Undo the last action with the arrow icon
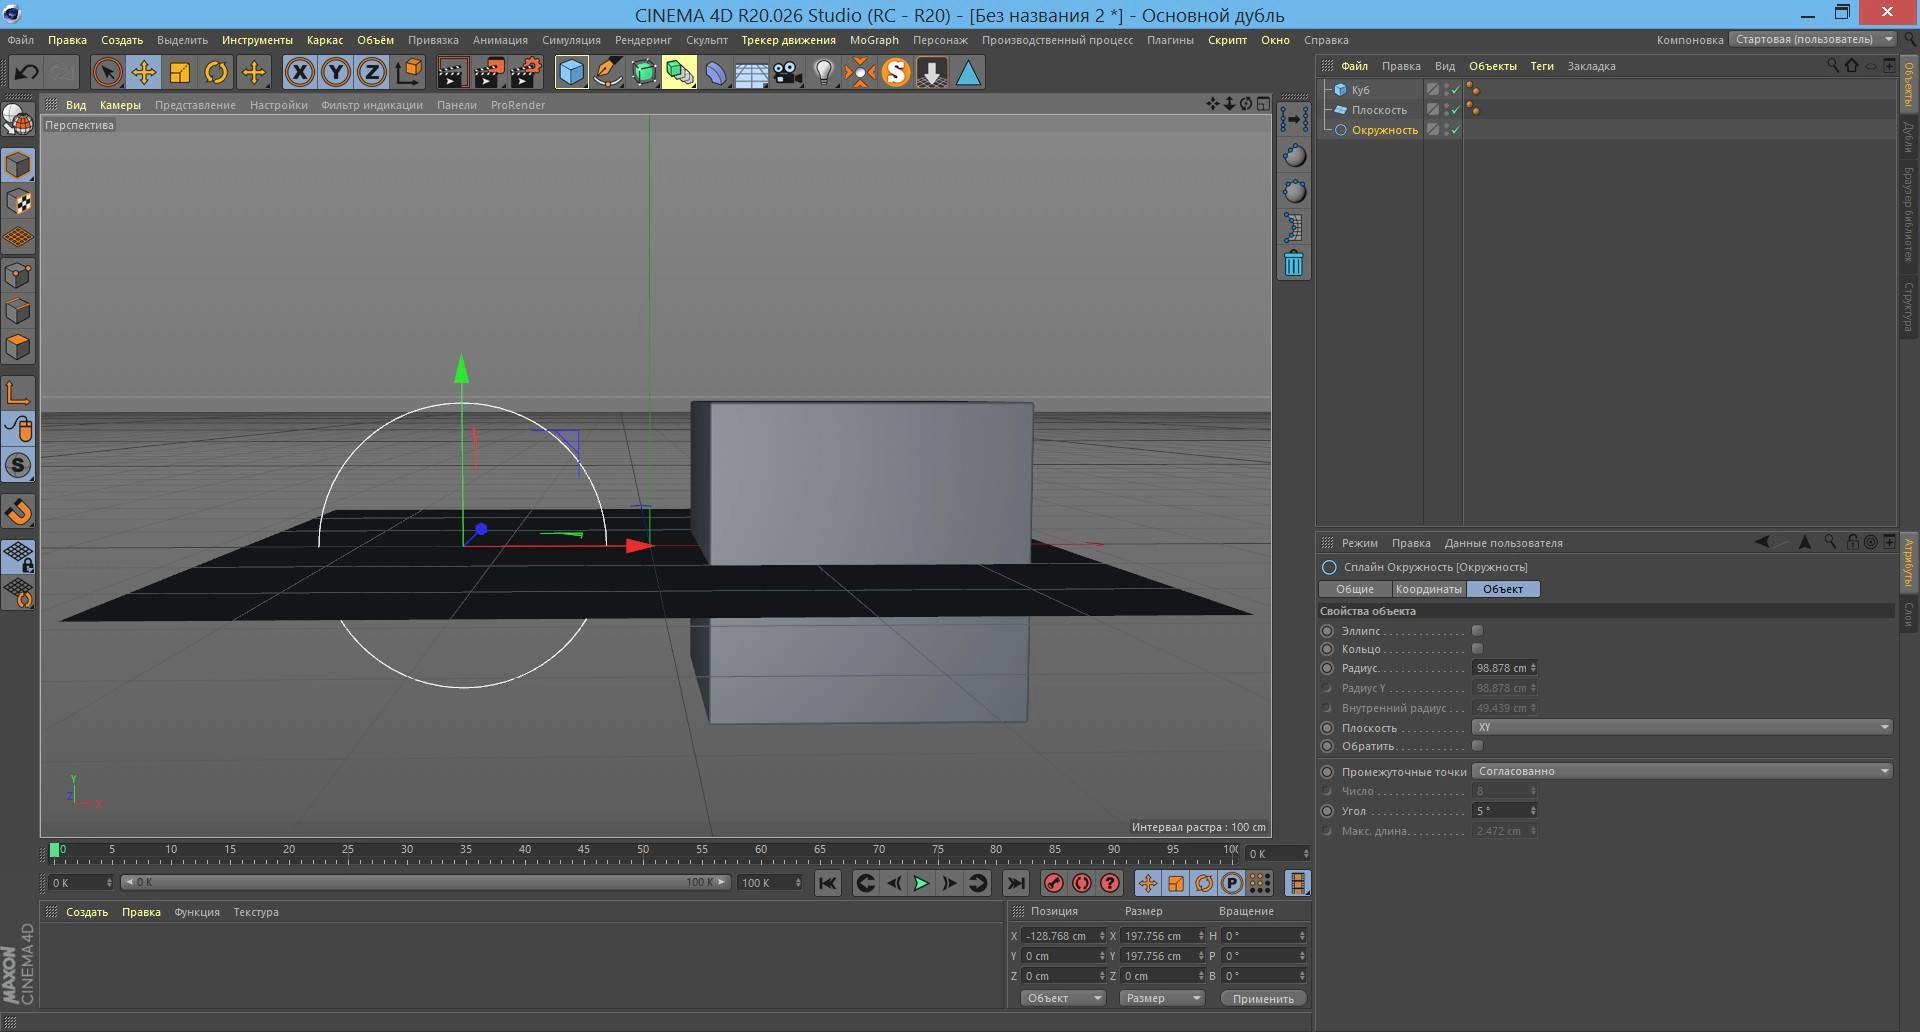The width and height of the screenshot is (1920, 1032). tap(27, 72)
